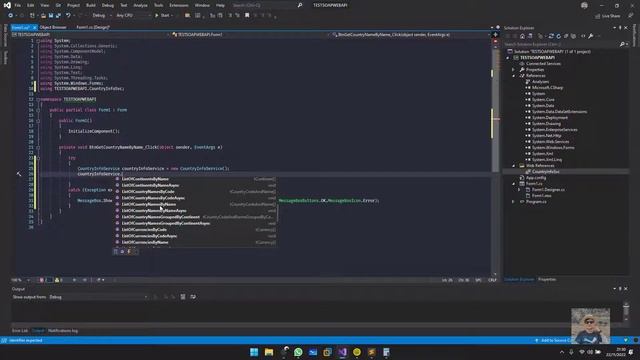
Task: Click the Search Solution Explorer input field
Action: pyautogui.click(x=562, y=44)
